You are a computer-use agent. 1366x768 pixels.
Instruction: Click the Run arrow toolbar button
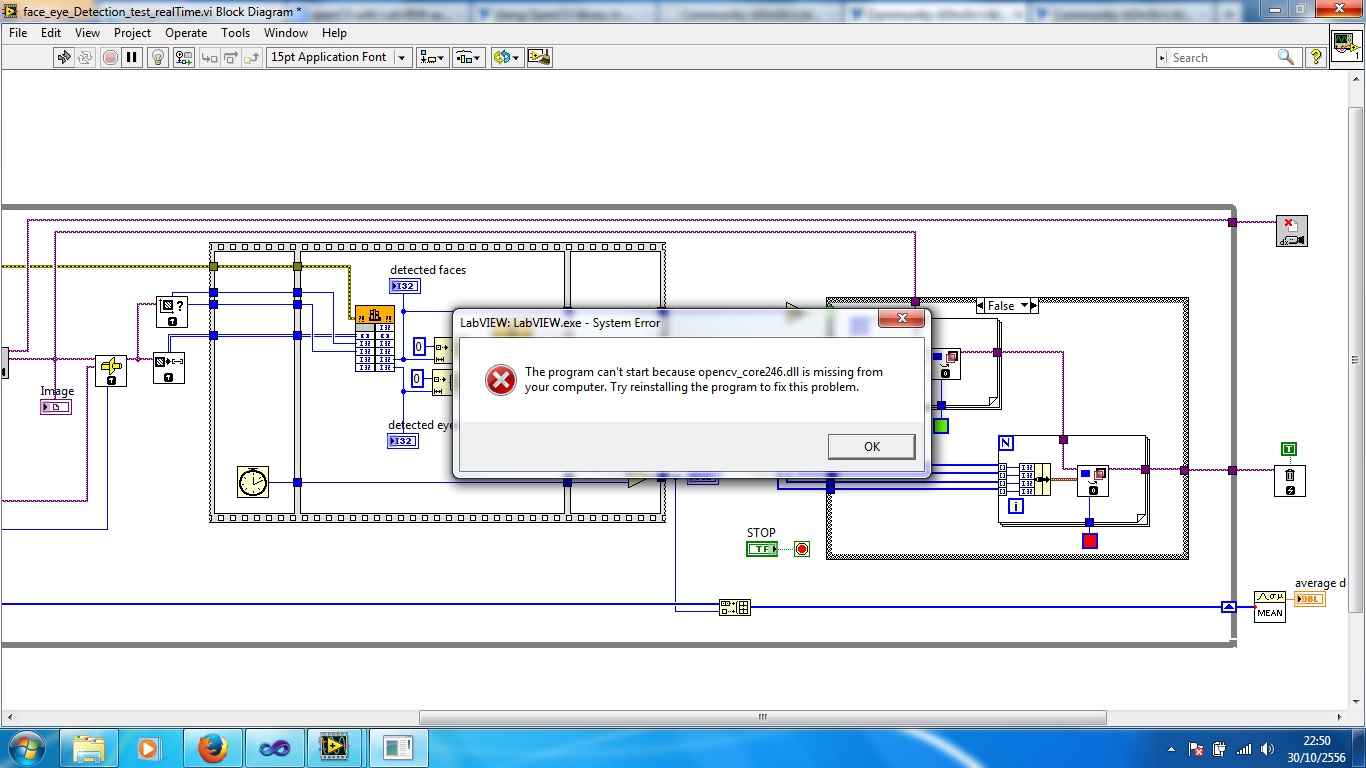point(64,57)
